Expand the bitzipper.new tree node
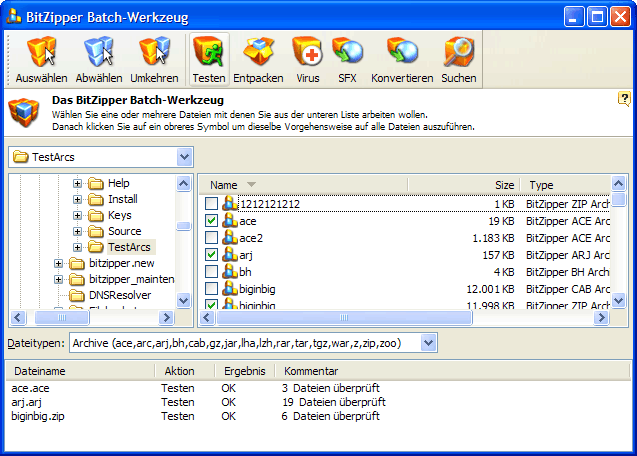This screenshot has width=637, height=456. (59, 263)
